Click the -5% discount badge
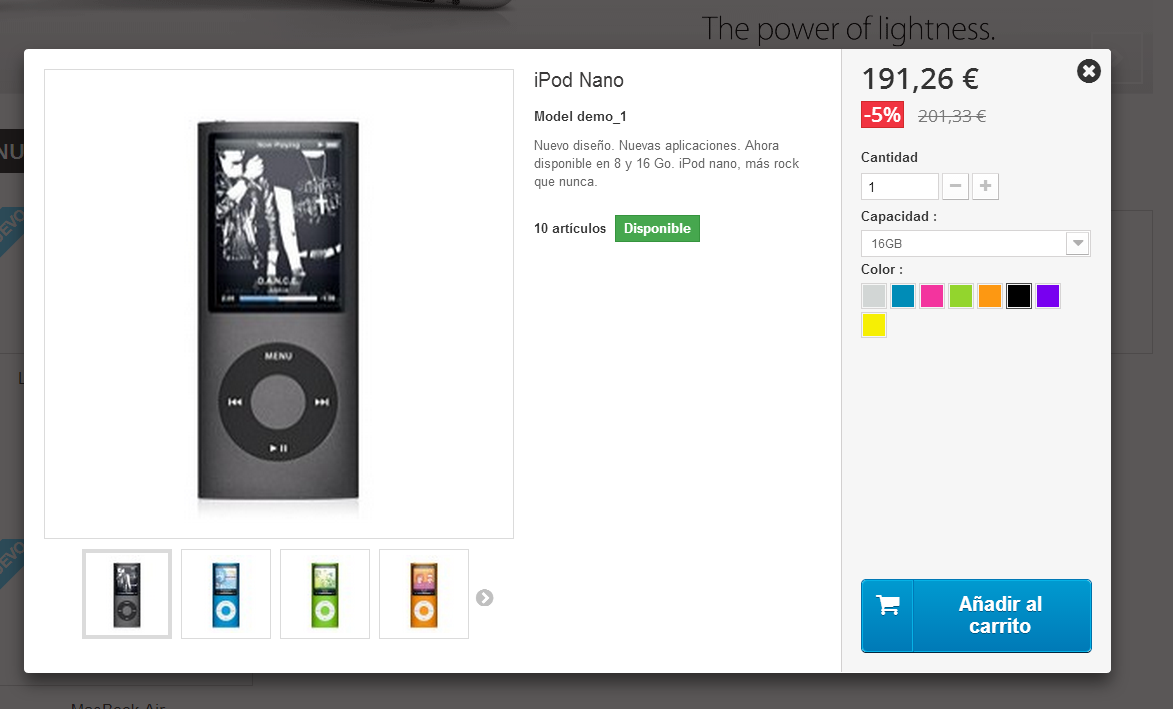The height and width of the screenshot is (709, 1173). [x=883, y=115]
